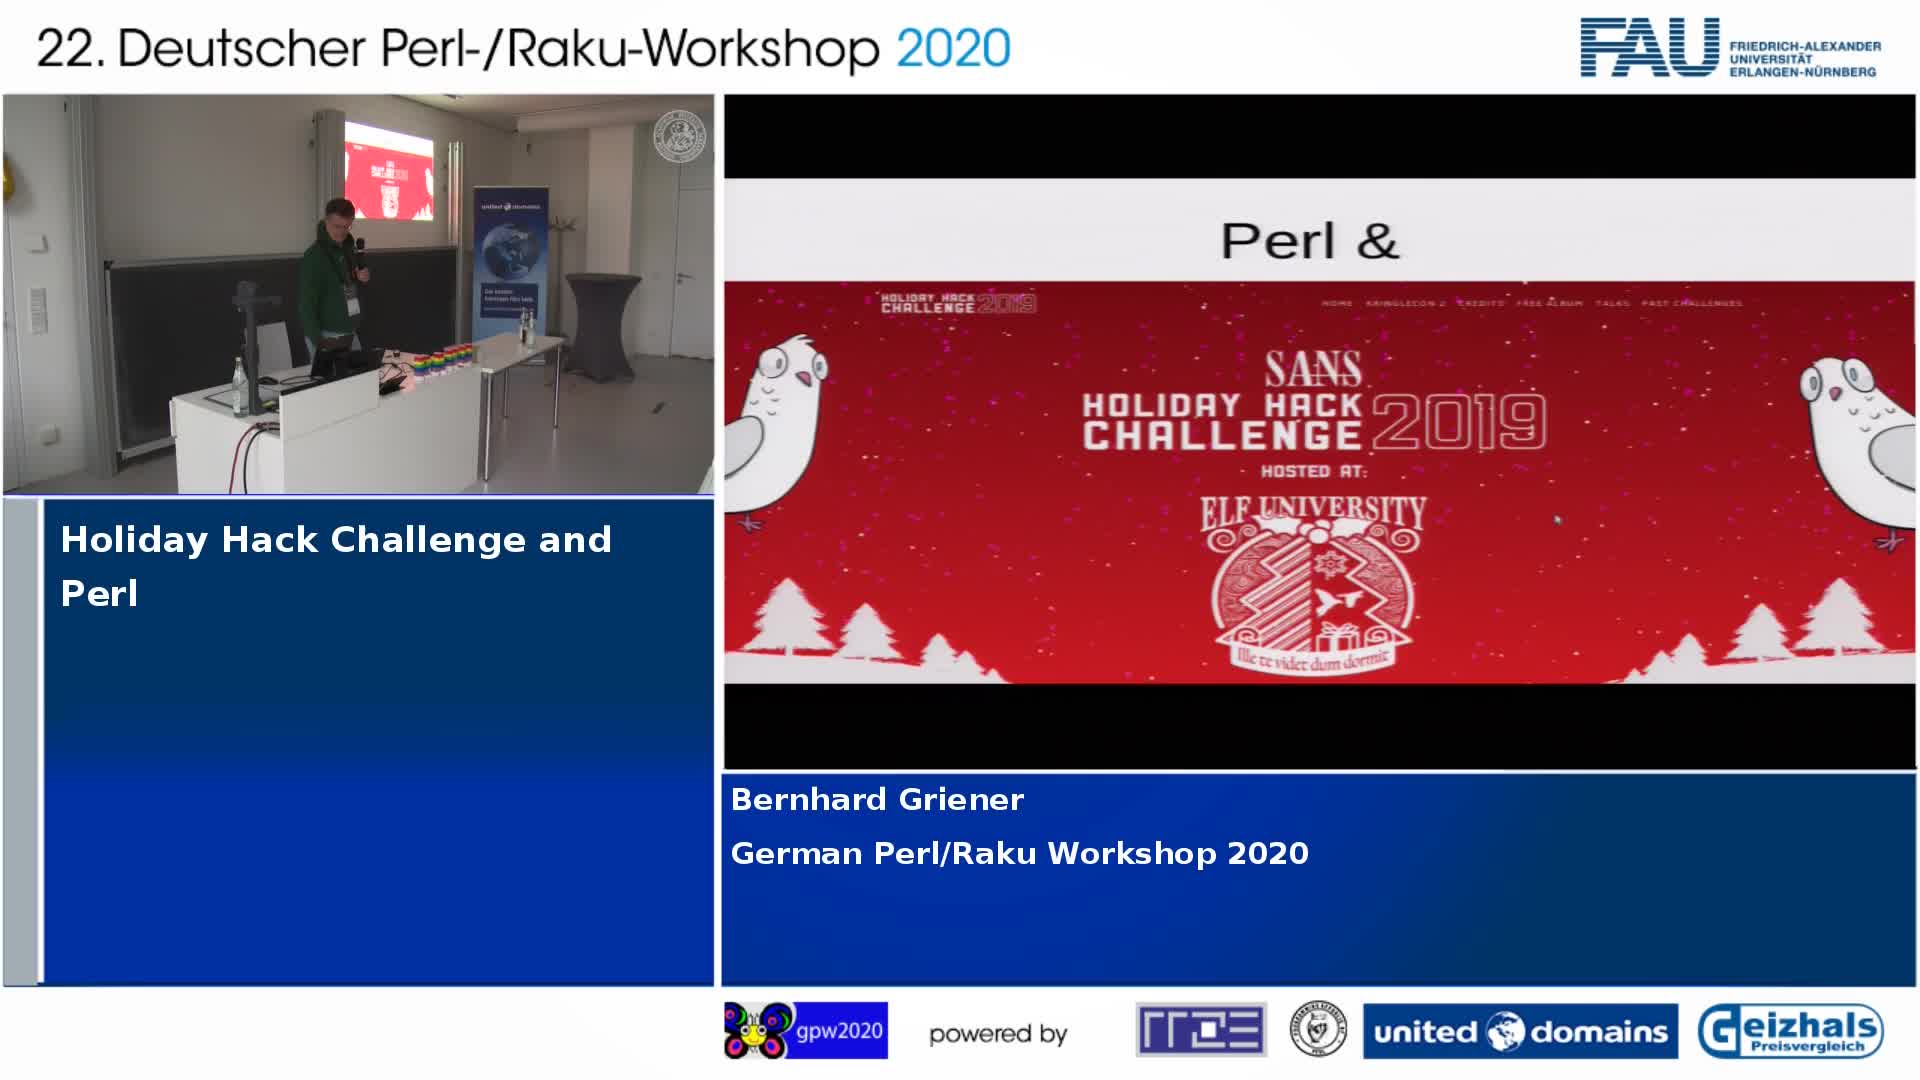1920x1080 pixels.
Task: Open the CREDITS navigation item
Action: point(1480,302)
